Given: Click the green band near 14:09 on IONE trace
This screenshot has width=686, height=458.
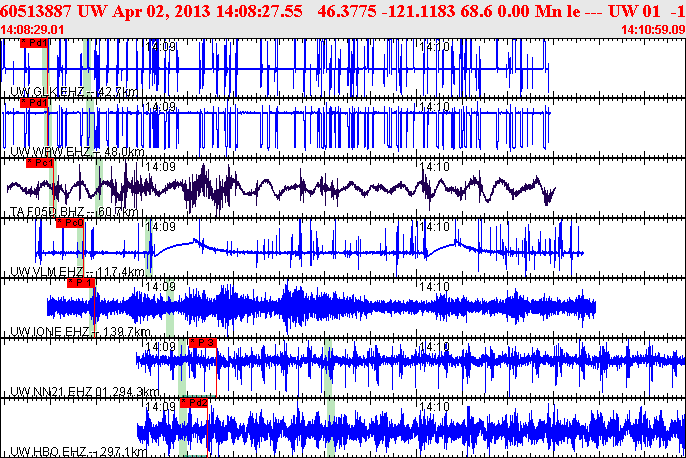Looking at the screenshot, I should (170, 308).
